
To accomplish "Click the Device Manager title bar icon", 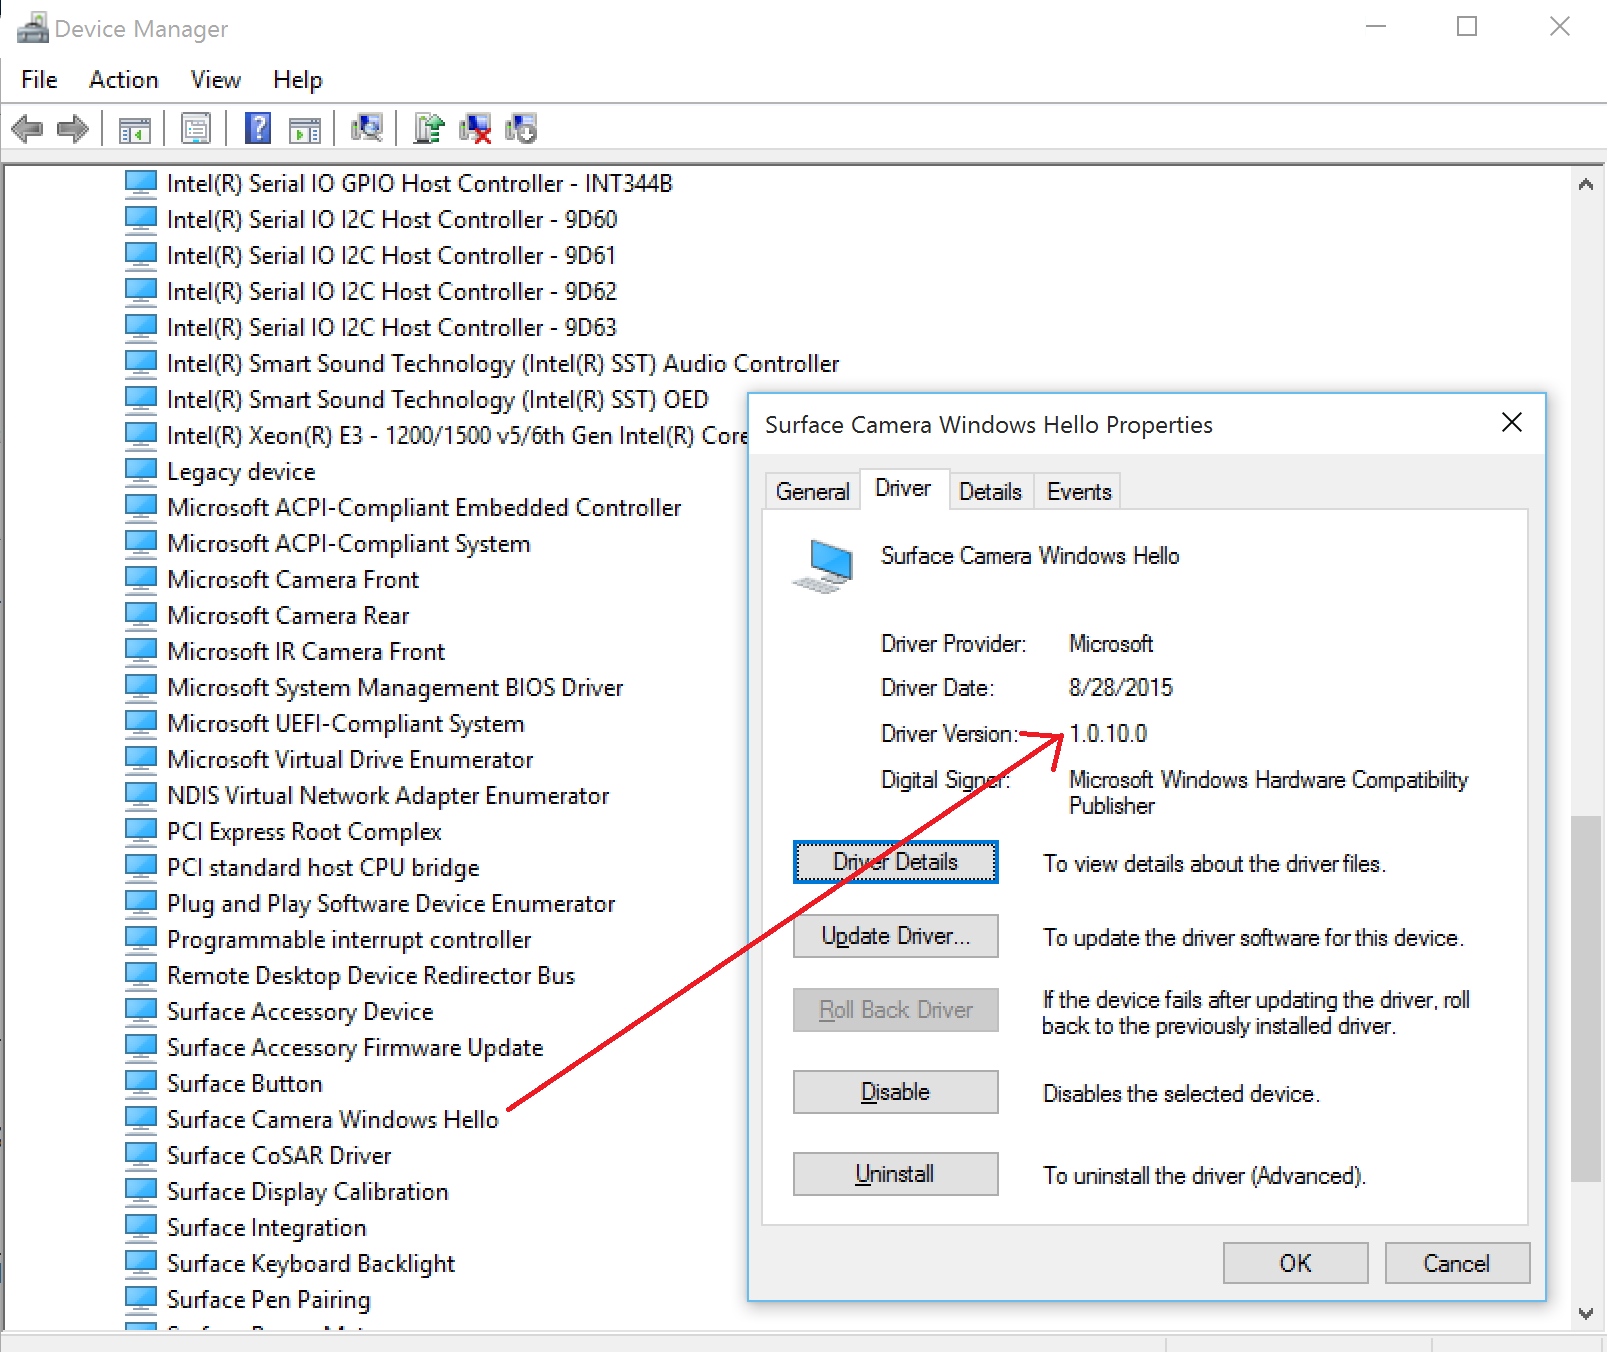I will [32, 28].
